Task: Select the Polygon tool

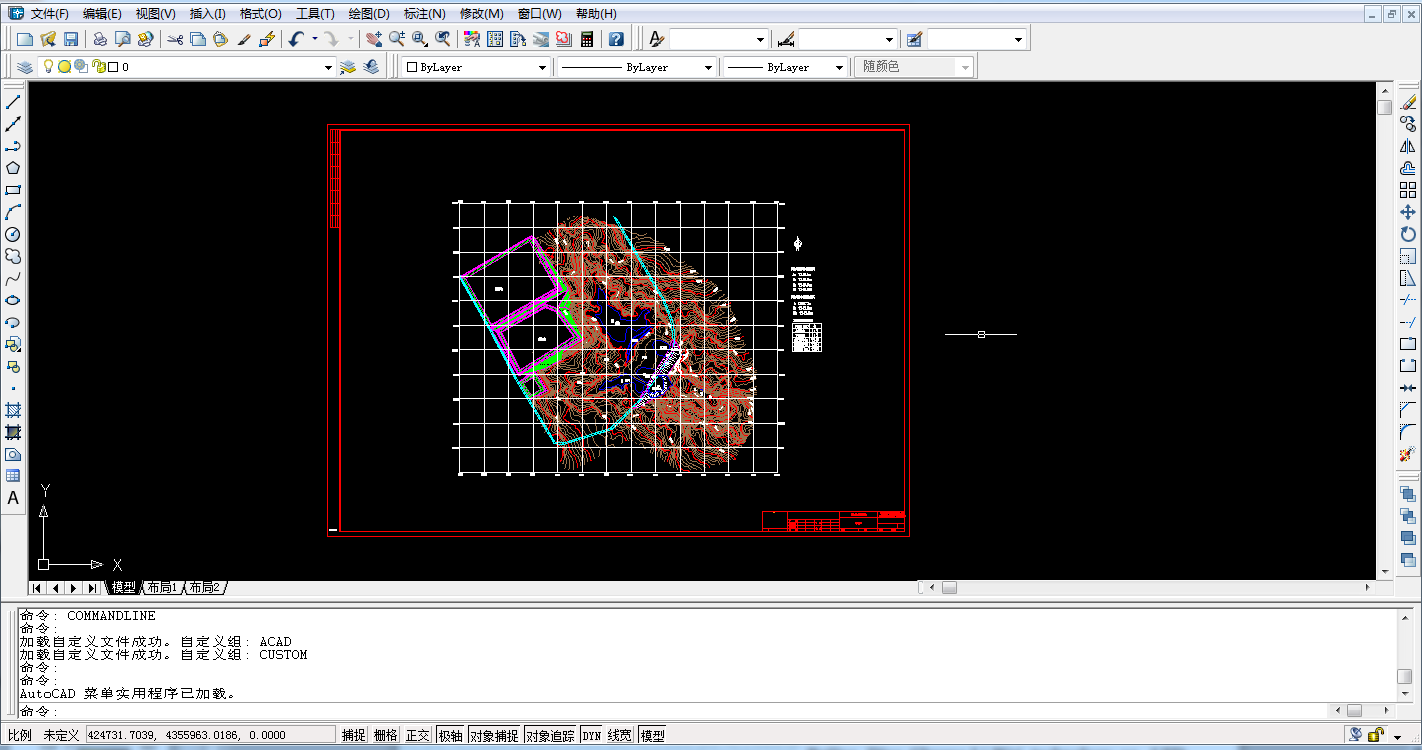Action: tap(13, 168)
